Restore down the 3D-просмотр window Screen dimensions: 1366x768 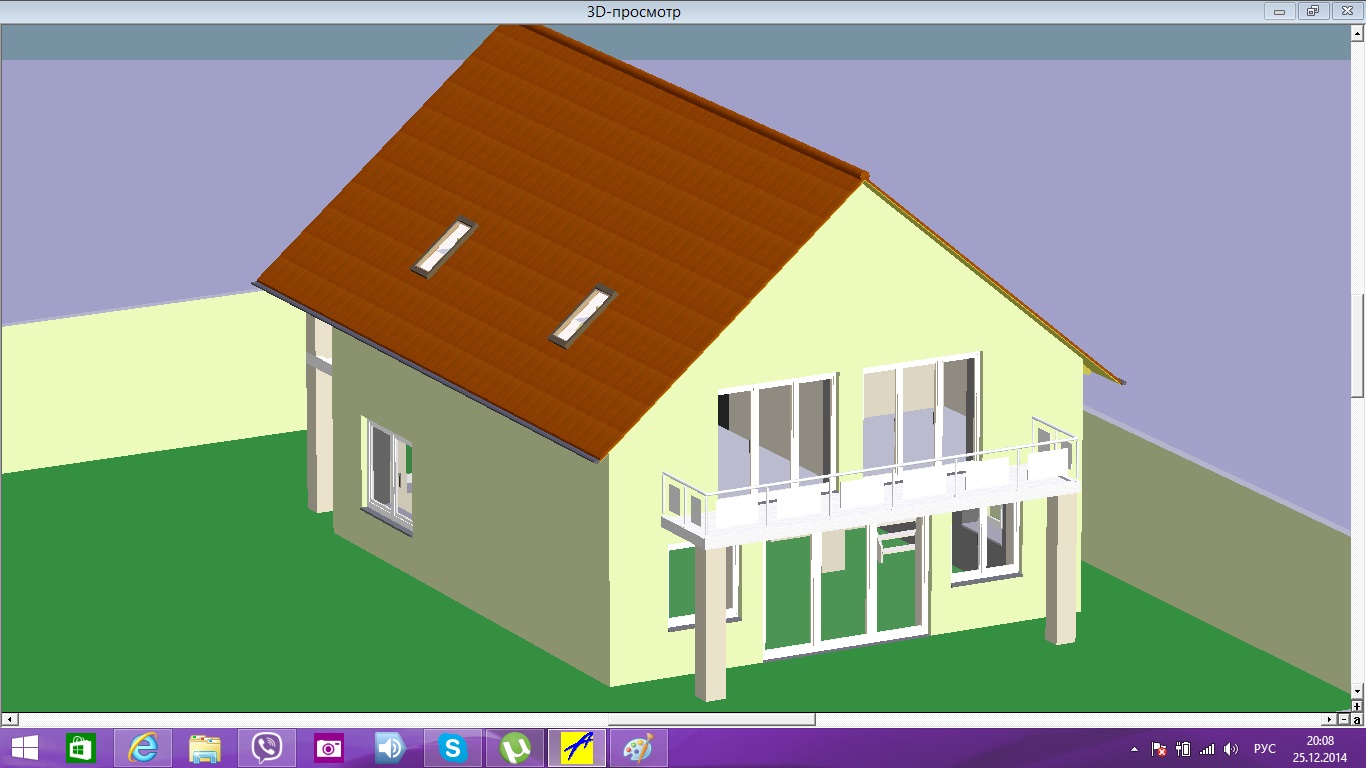[x=1312, y=11]
